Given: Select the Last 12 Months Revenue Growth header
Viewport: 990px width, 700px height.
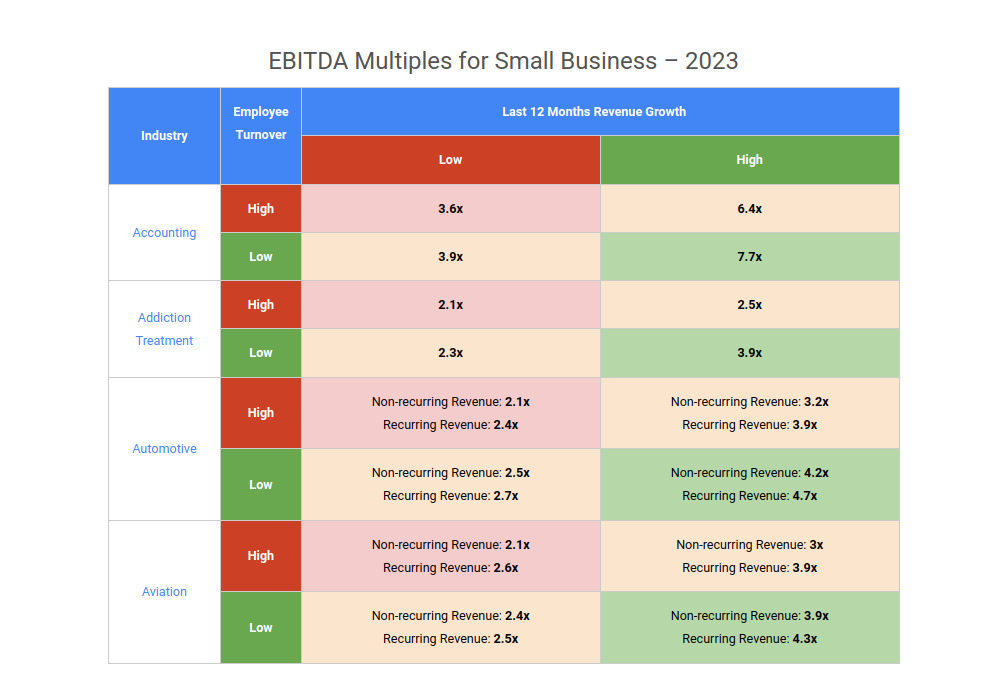Looking at the screenshot, I should click(594, 112).
